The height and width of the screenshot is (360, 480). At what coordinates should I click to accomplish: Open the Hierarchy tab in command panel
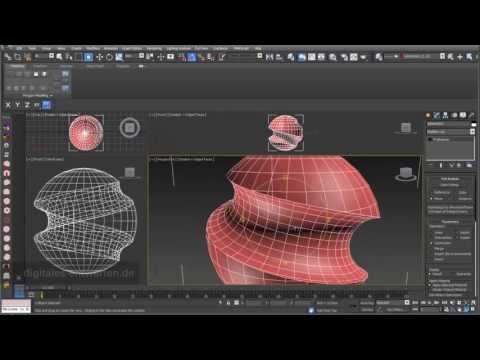[445, 115]
